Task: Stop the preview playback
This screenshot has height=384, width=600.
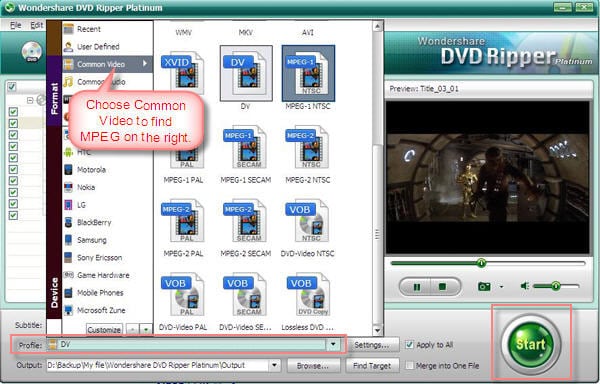Action: pyautogui.click(x=443, y=286)
